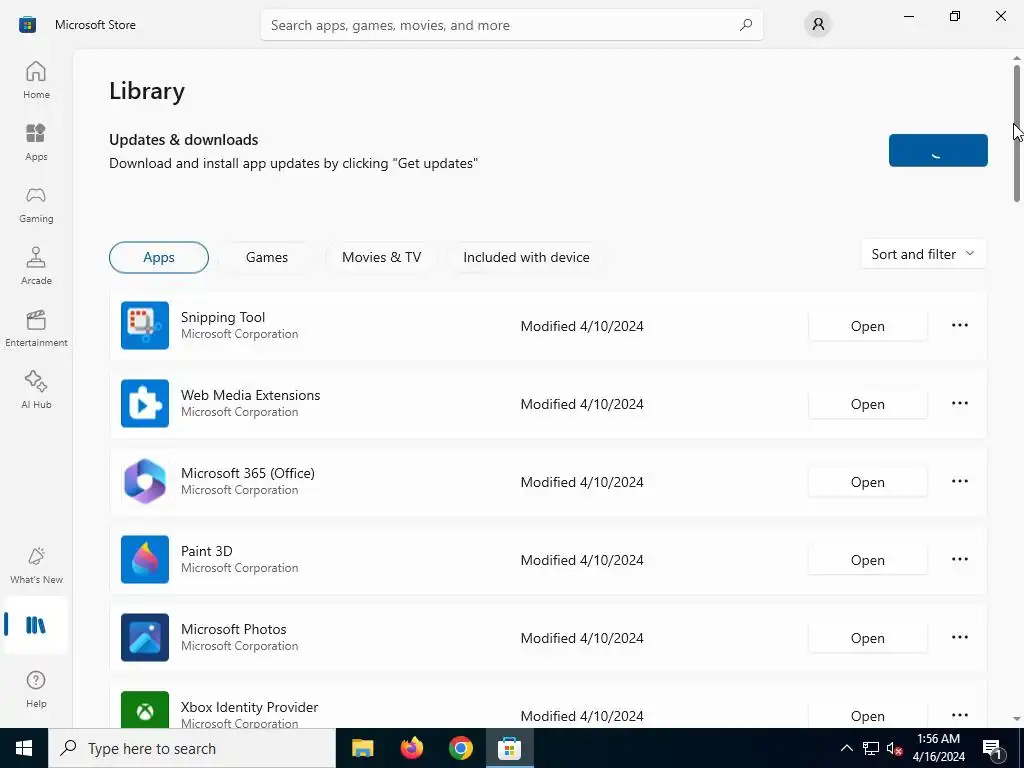
Task: Click the Microsoft Store logo icon
Action: click(x=27, y=25)
